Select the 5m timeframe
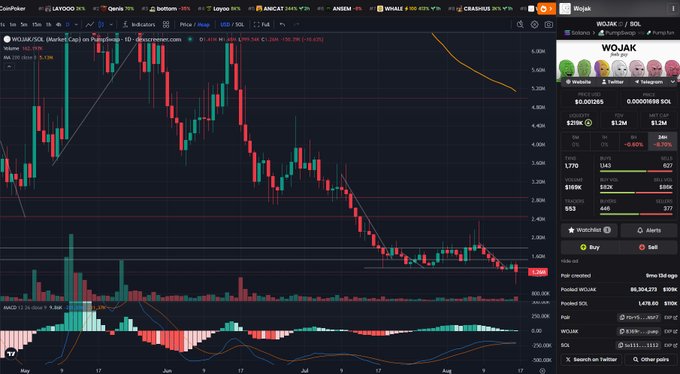The image size is (680, 374). point(24,25)
